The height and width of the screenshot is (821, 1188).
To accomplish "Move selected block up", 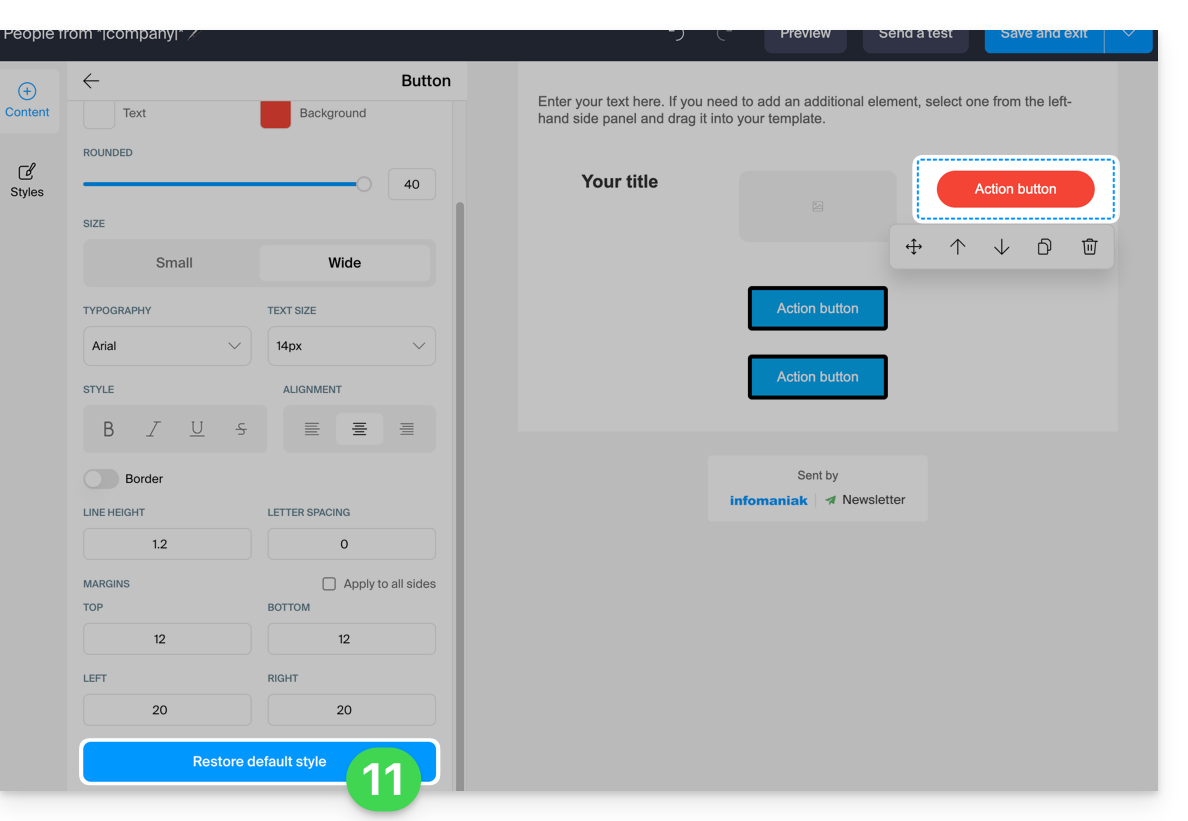I will click(x=957, y=247).
